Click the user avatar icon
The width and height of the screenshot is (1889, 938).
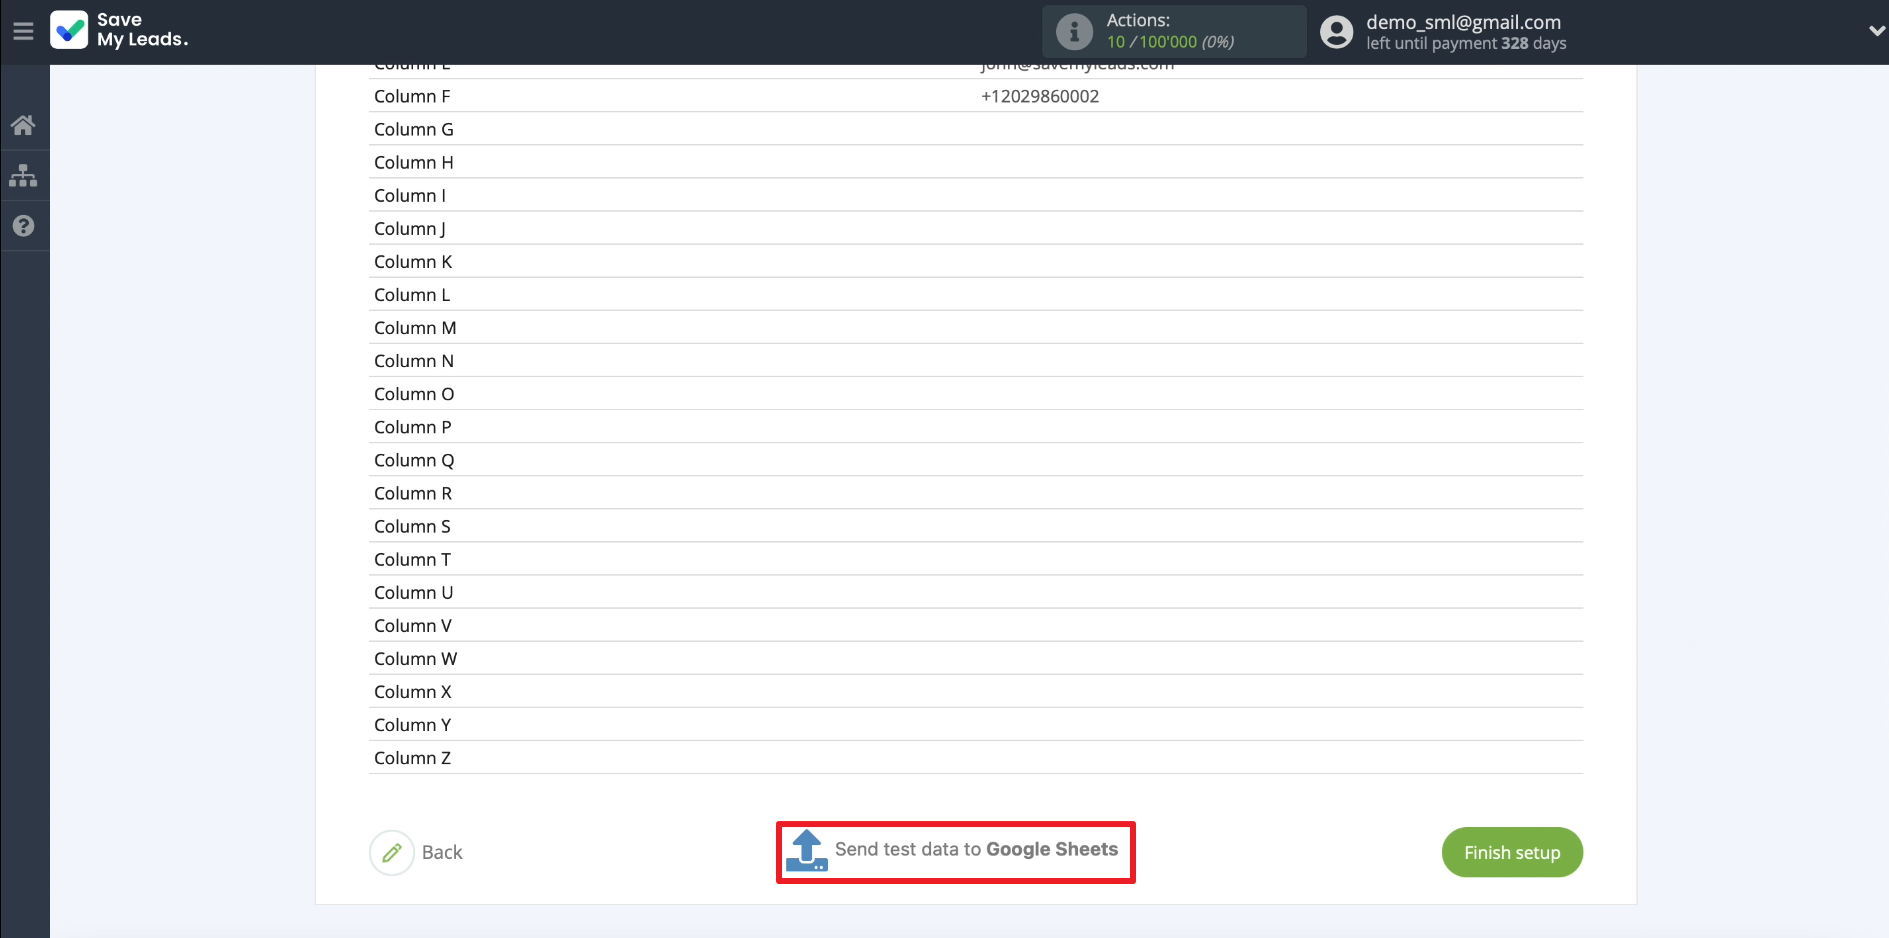pos(1336,32)
